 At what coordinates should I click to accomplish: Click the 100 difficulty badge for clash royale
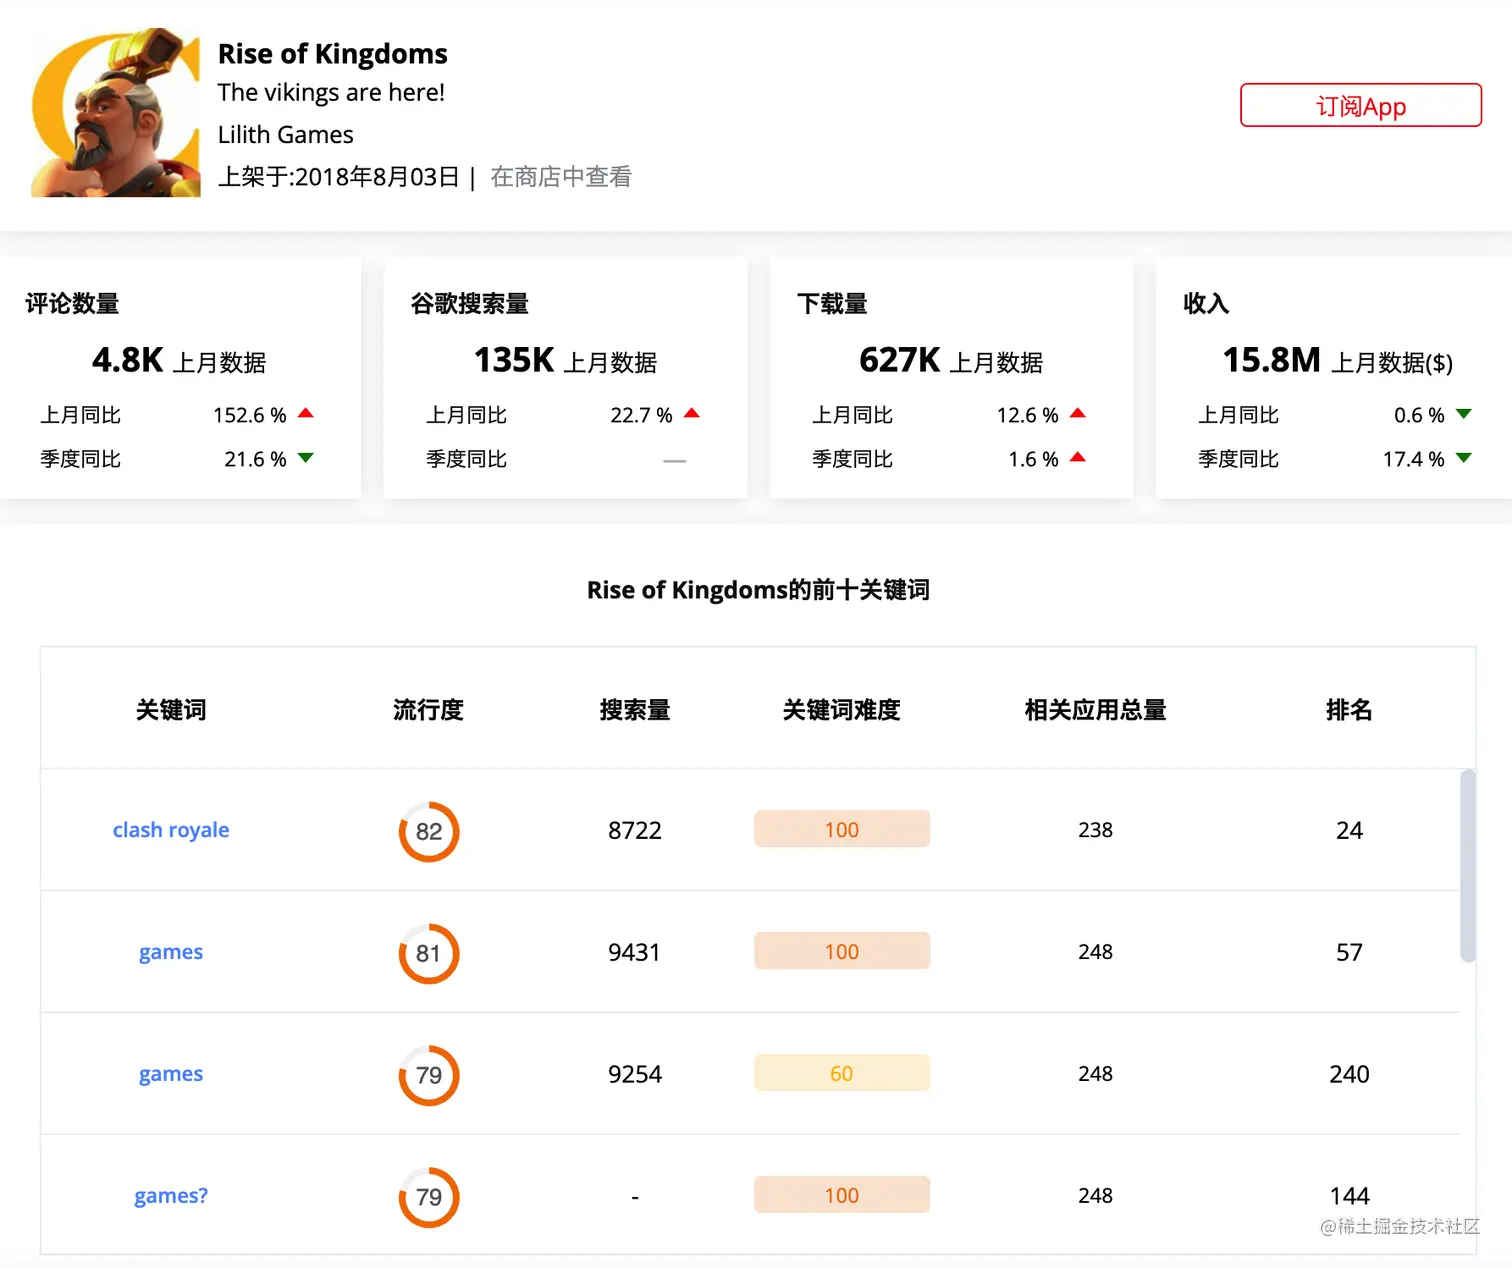pyautogui.click(x=841, y=829)
